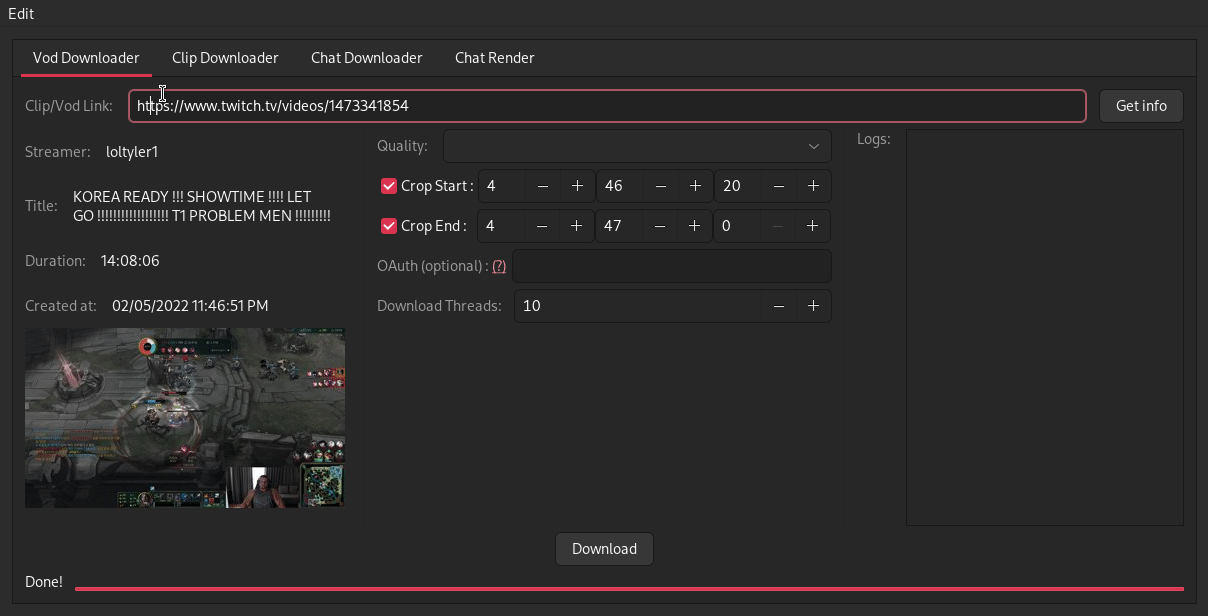
Task: Increase Download Threads with plus button
Action: tap(813, 306)
